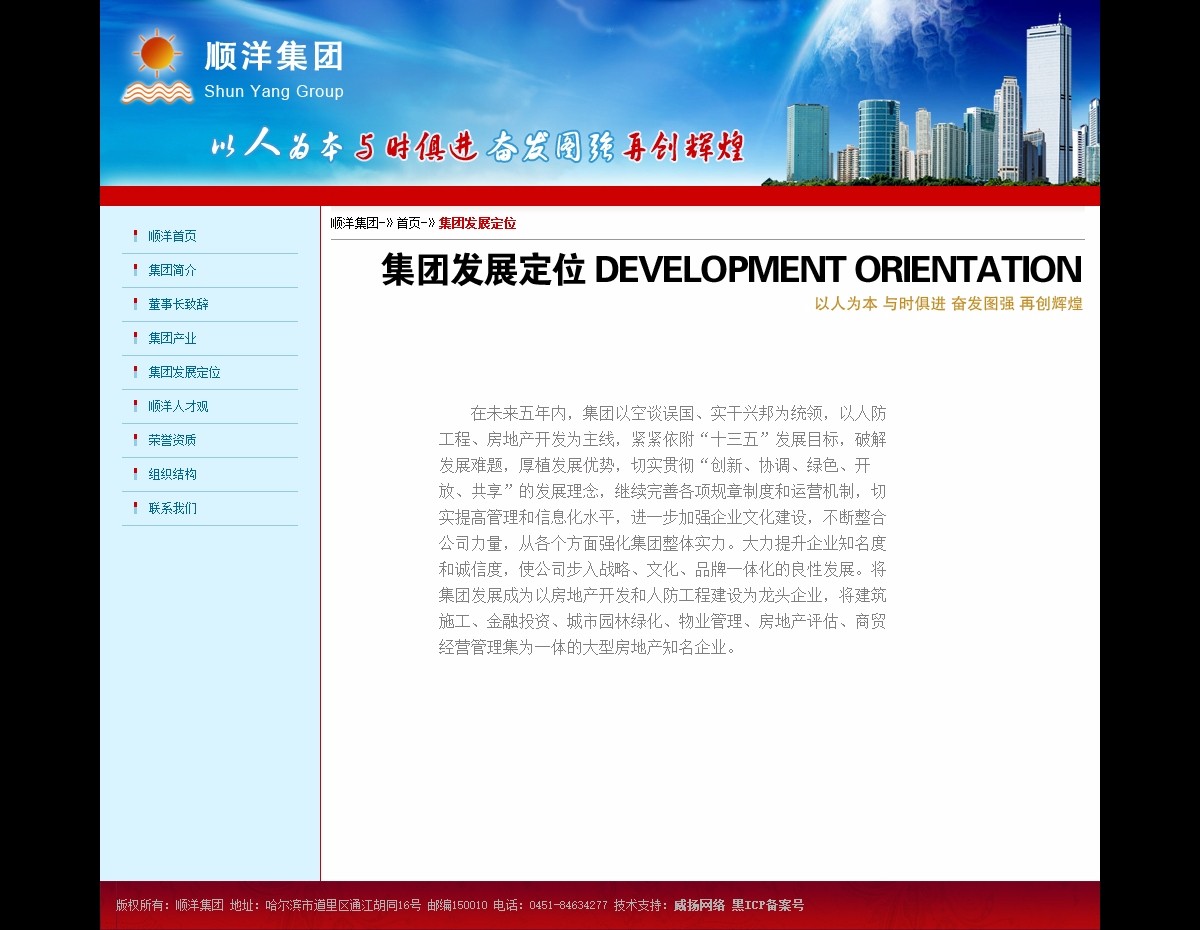
Task: Click the 顺洋集团 breadcrumb link
Action: [356, 223]
